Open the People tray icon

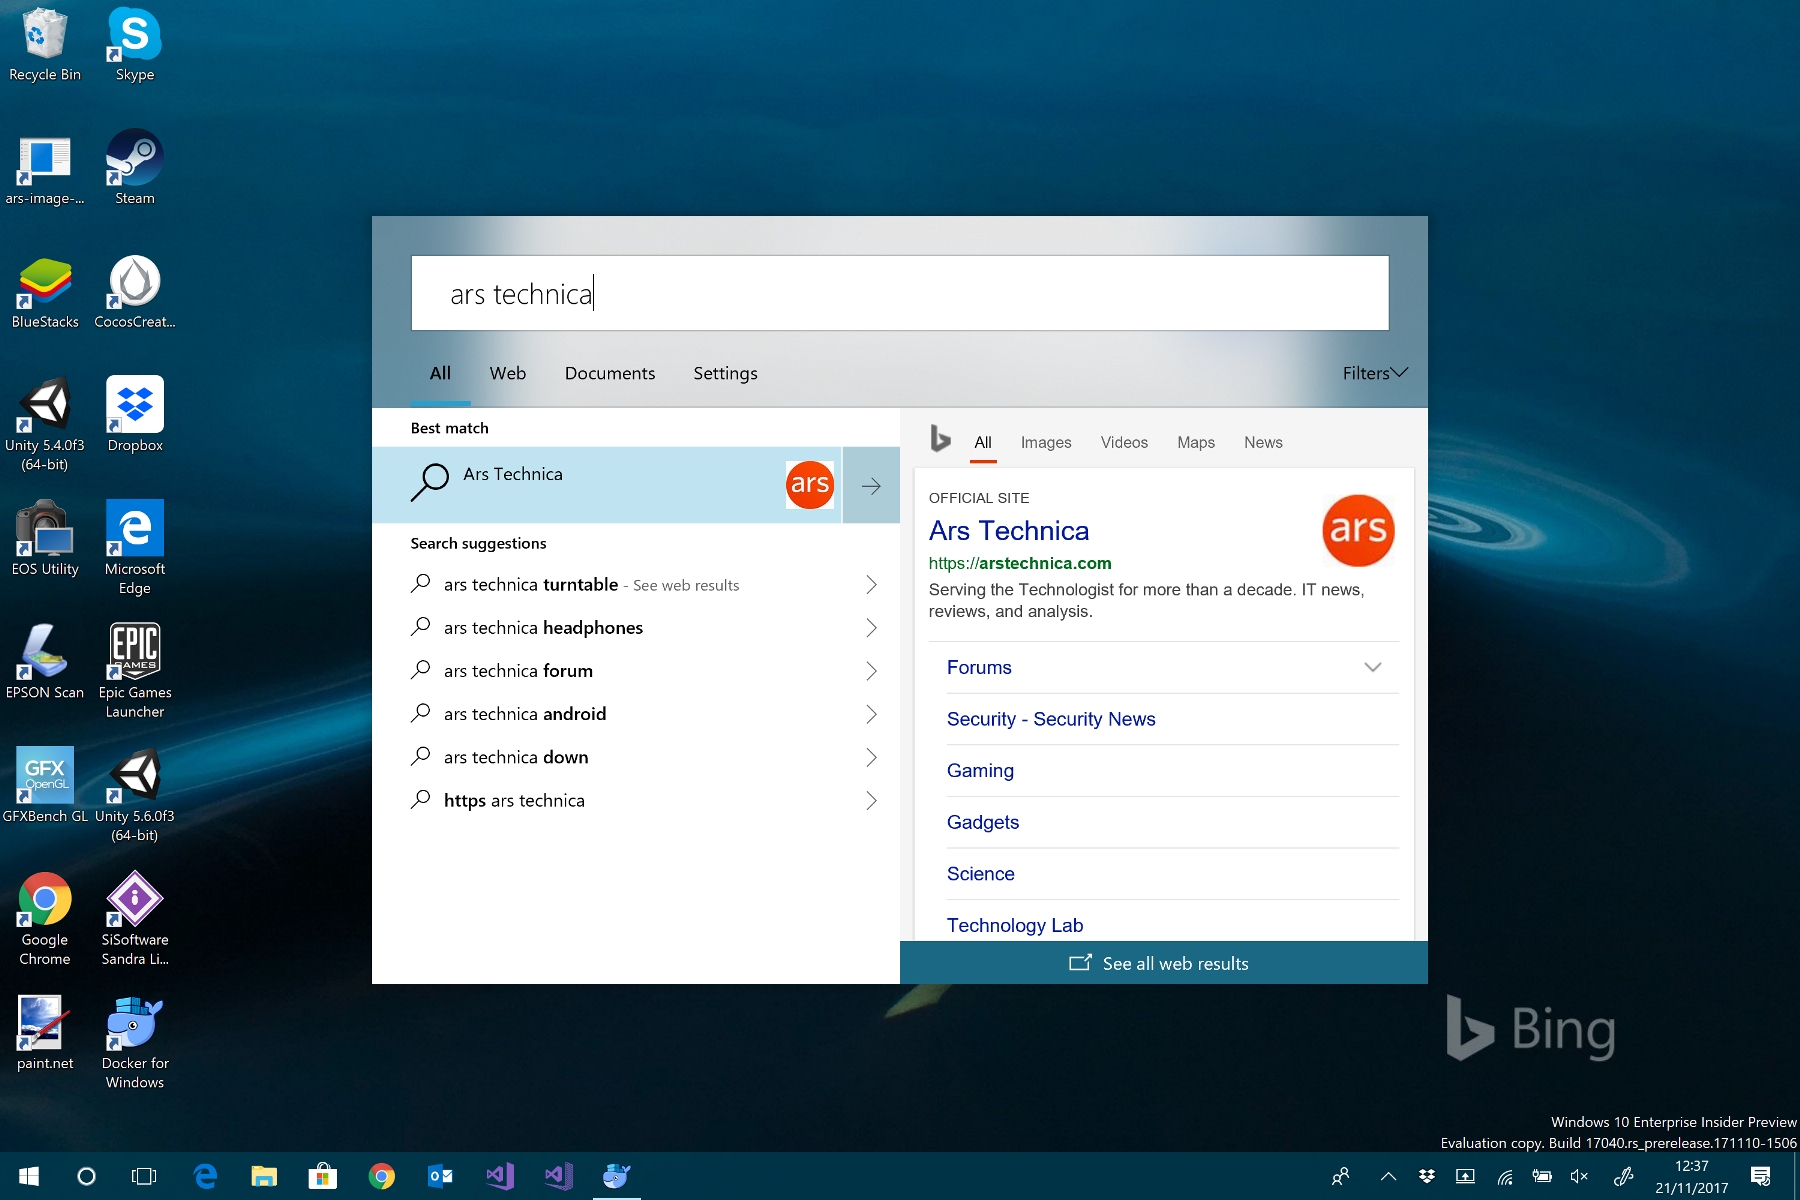[x=1341, y=1176]
